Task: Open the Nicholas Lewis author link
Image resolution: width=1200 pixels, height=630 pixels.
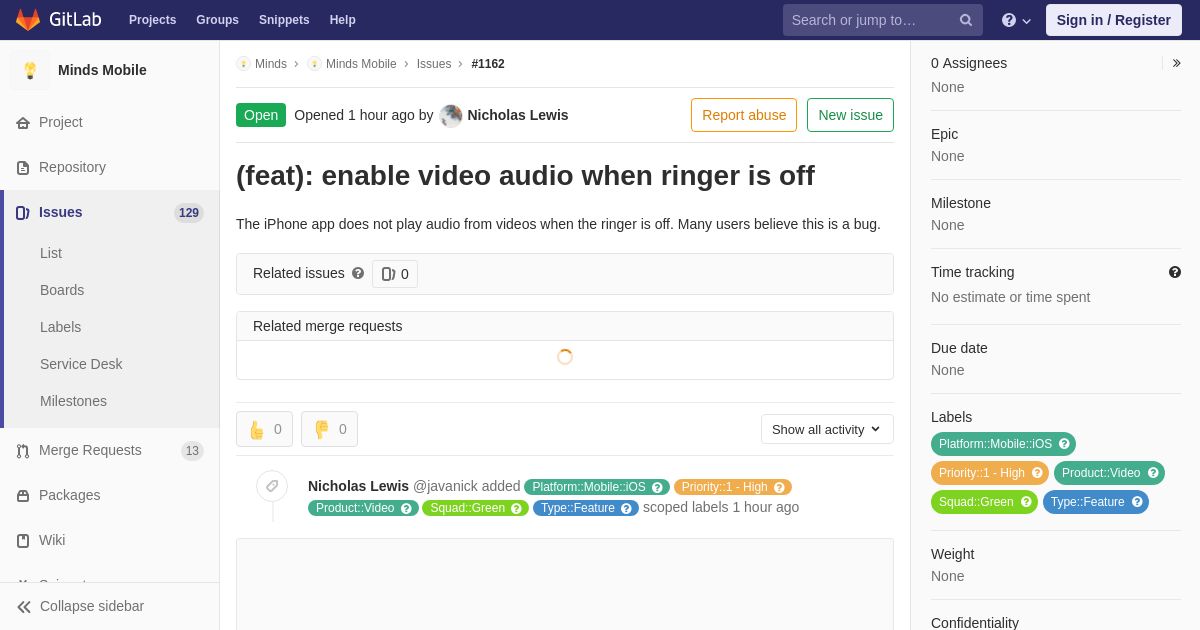Action: click(518, 115)
